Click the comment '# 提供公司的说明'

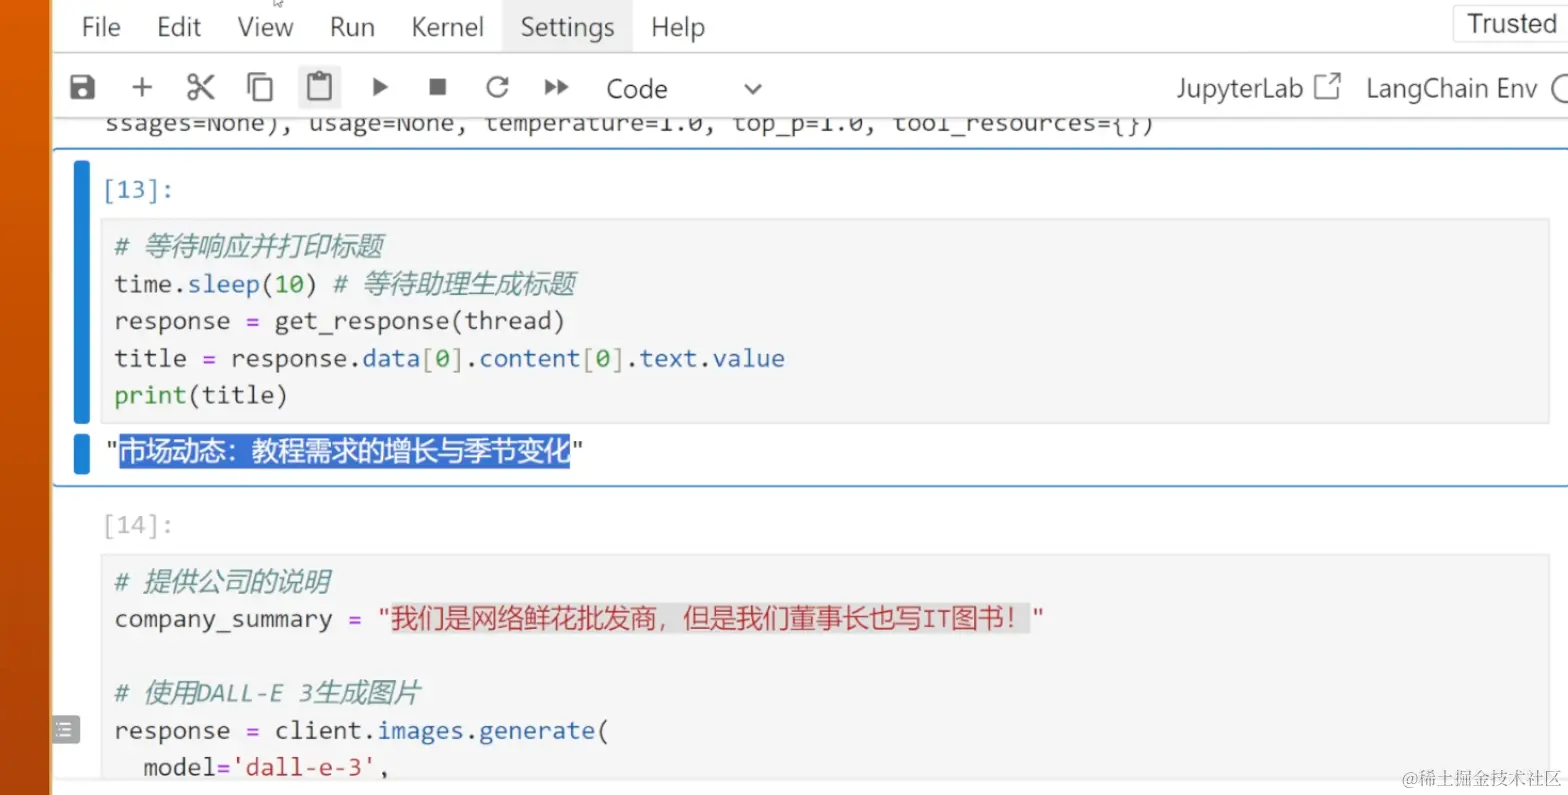pyautogui.click(x=222, y=581)
